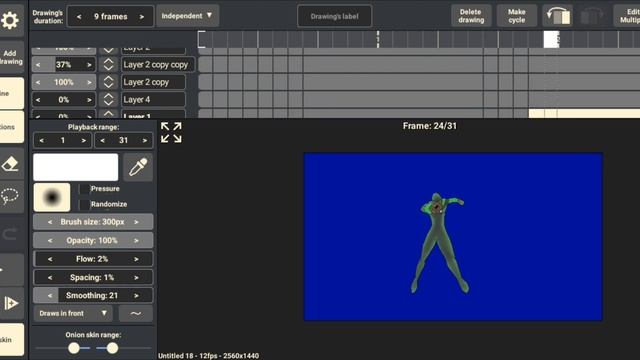
Task: Click the highlighted white timeline frame marker
Action: tap(551, 40)
